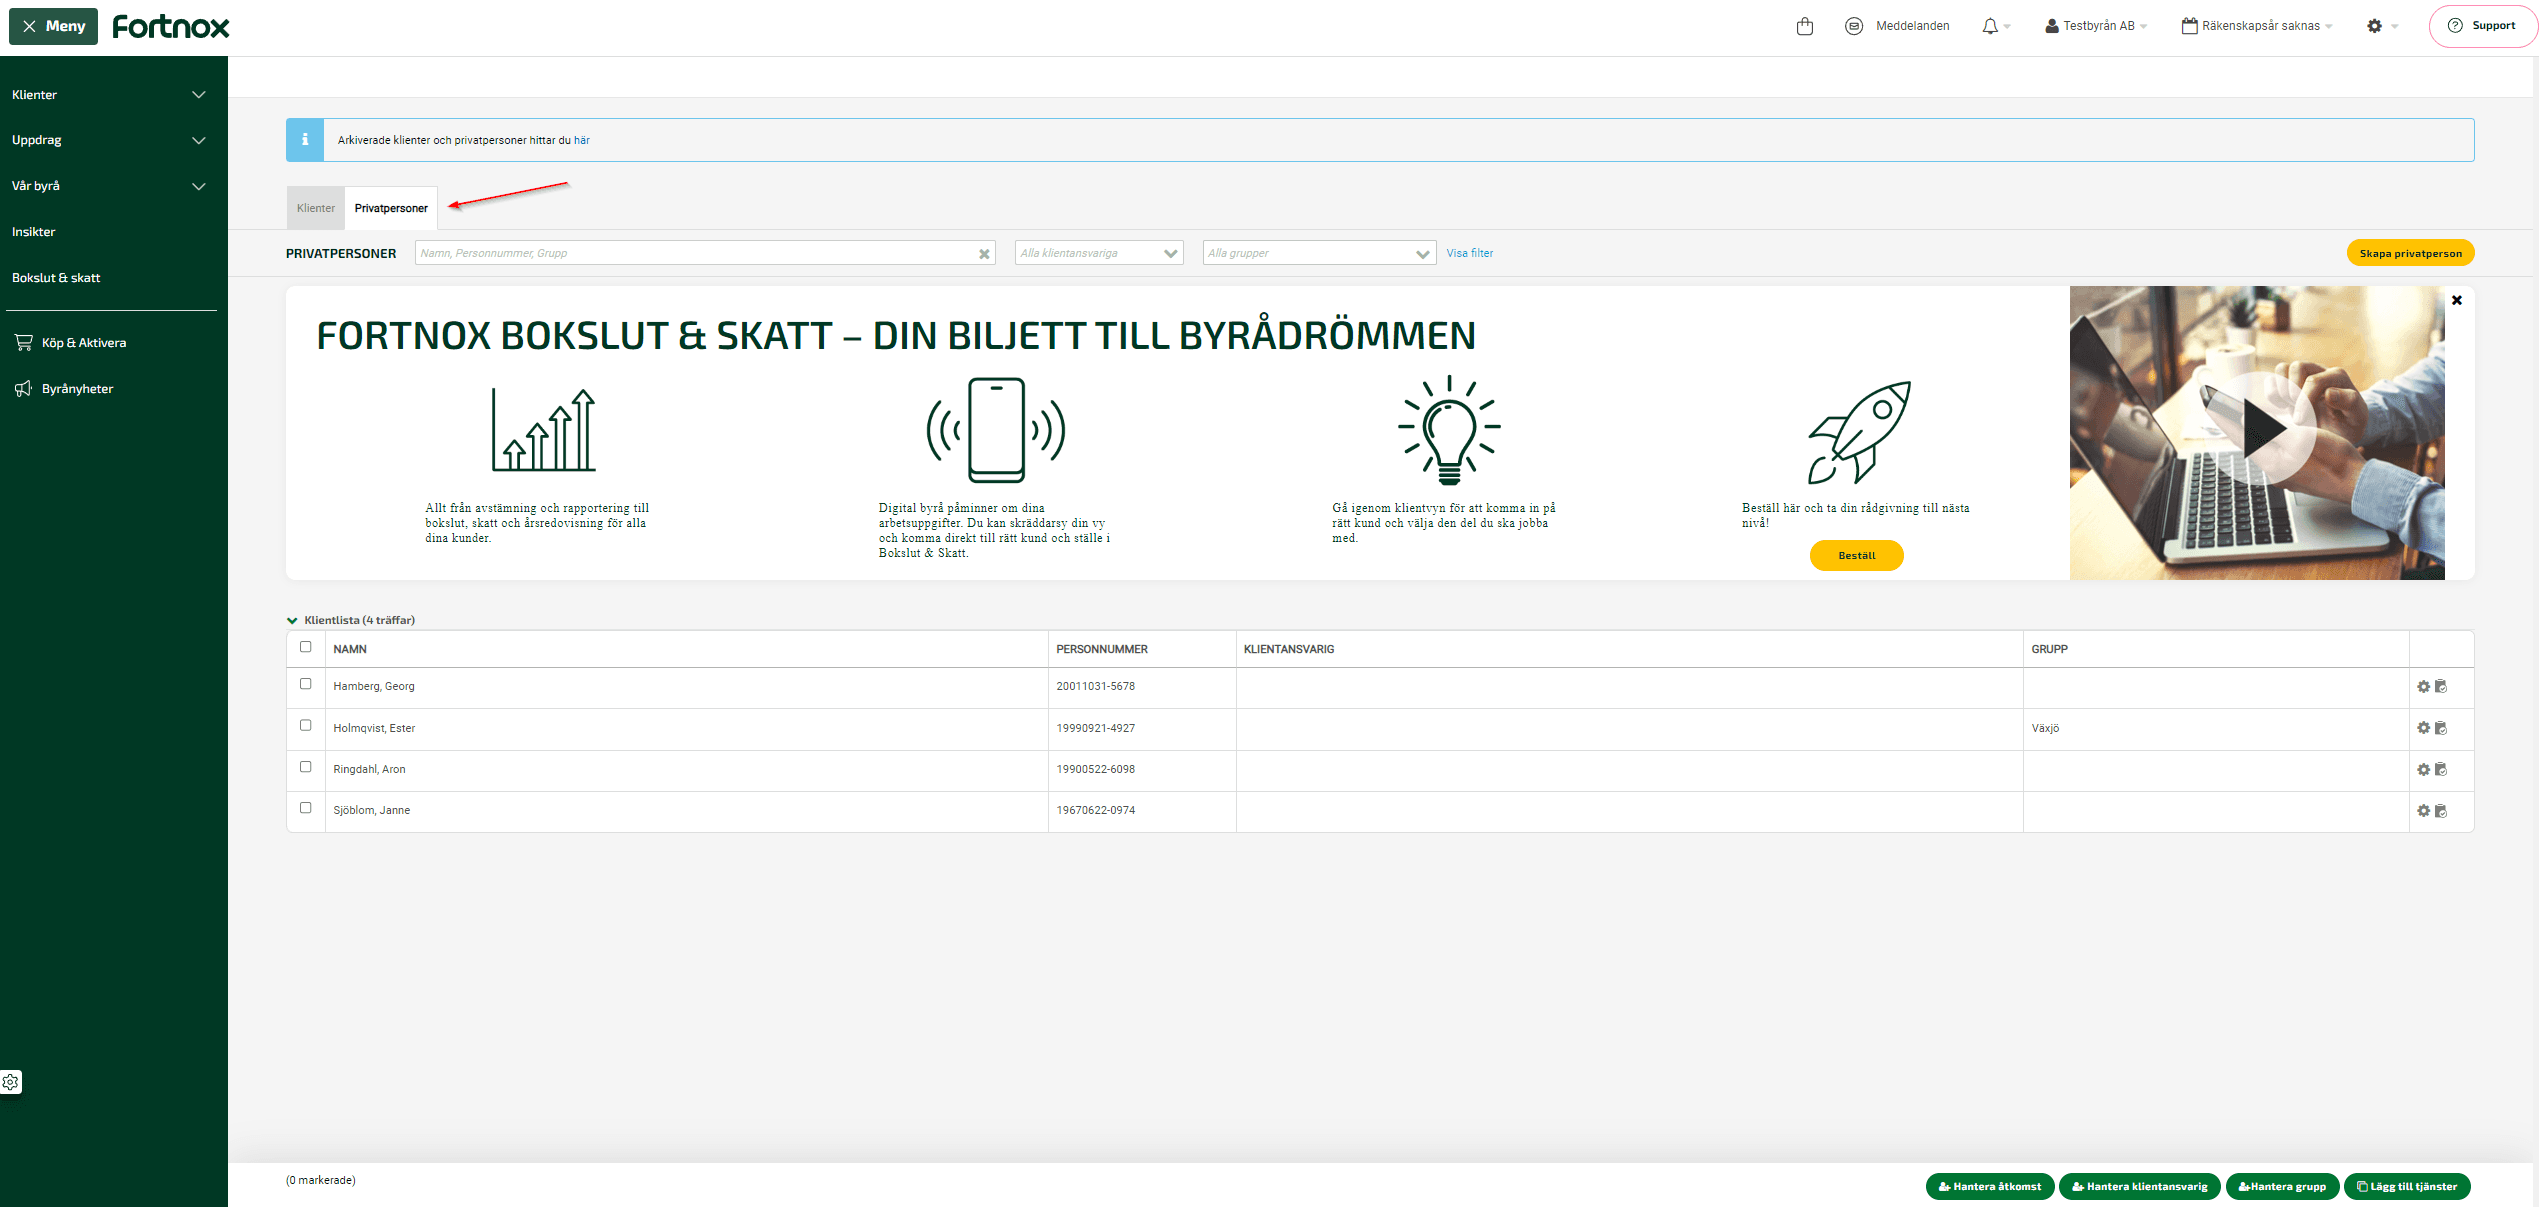Viewport: 2539px width, 1207px height.
Task: Click the Visa filter link
Action: (1469, 253)
